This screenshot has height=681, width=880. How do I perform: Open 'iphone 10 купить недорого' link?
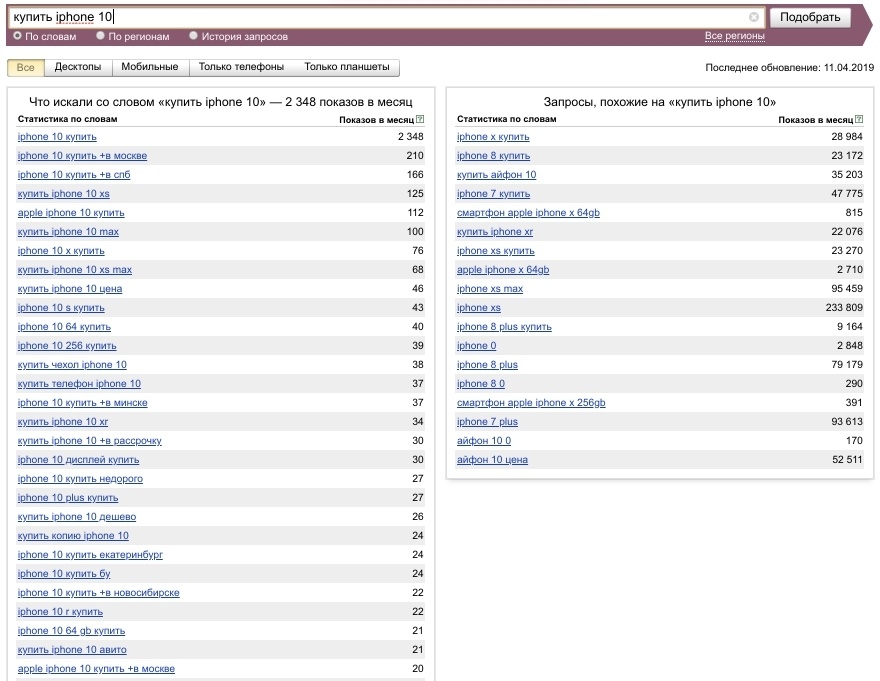point(80,479)
